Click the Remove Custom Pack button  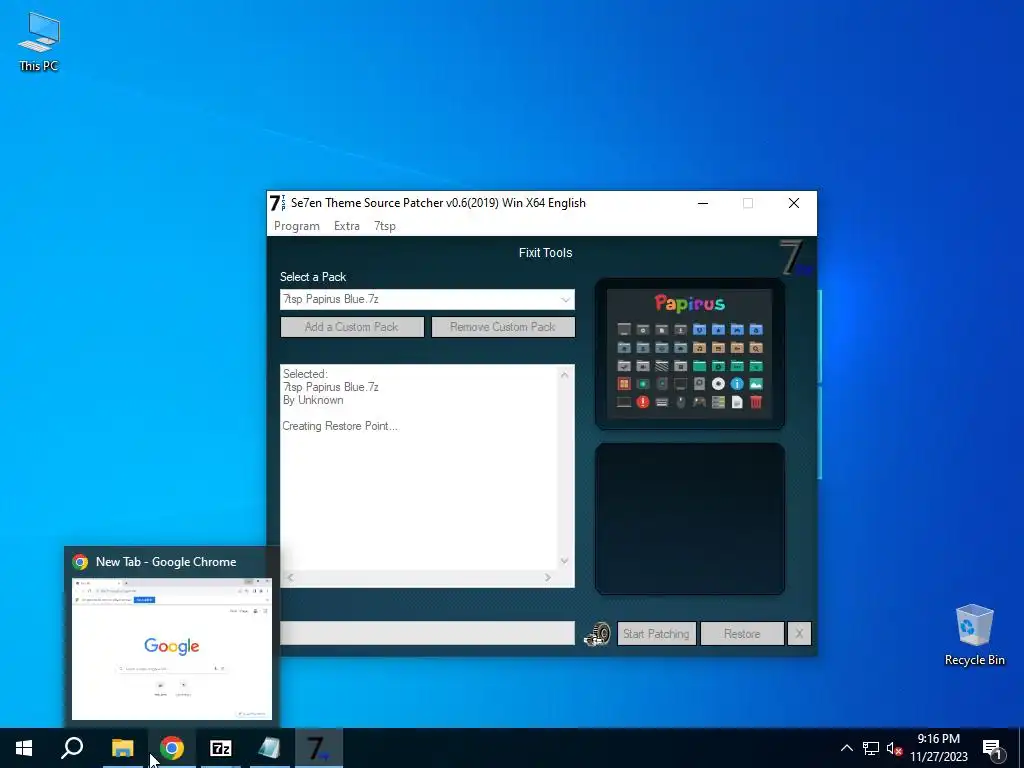[503, 327]
